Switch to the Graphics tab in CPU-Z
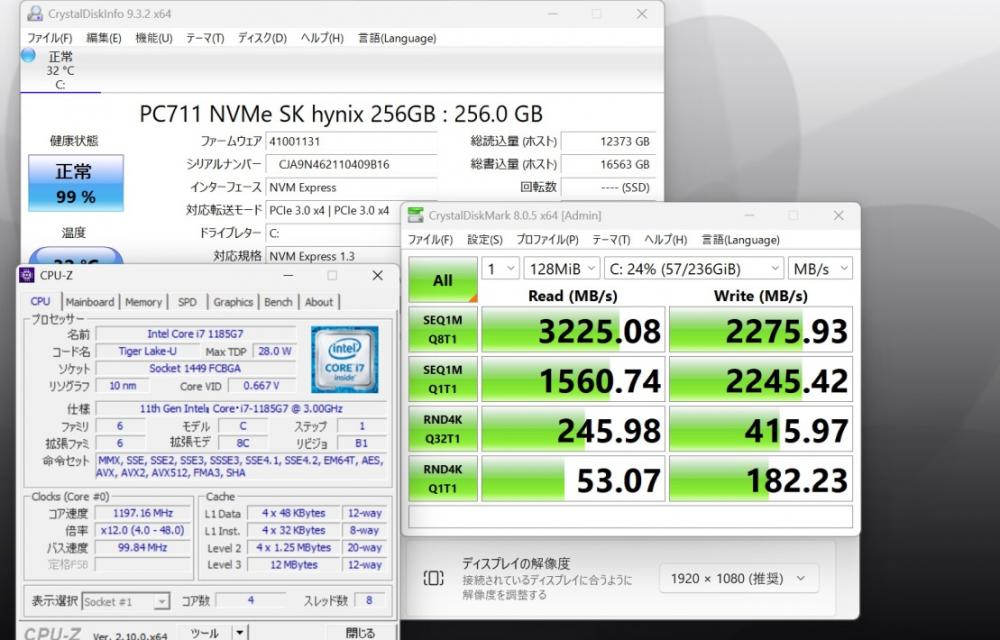 [233, 302]
